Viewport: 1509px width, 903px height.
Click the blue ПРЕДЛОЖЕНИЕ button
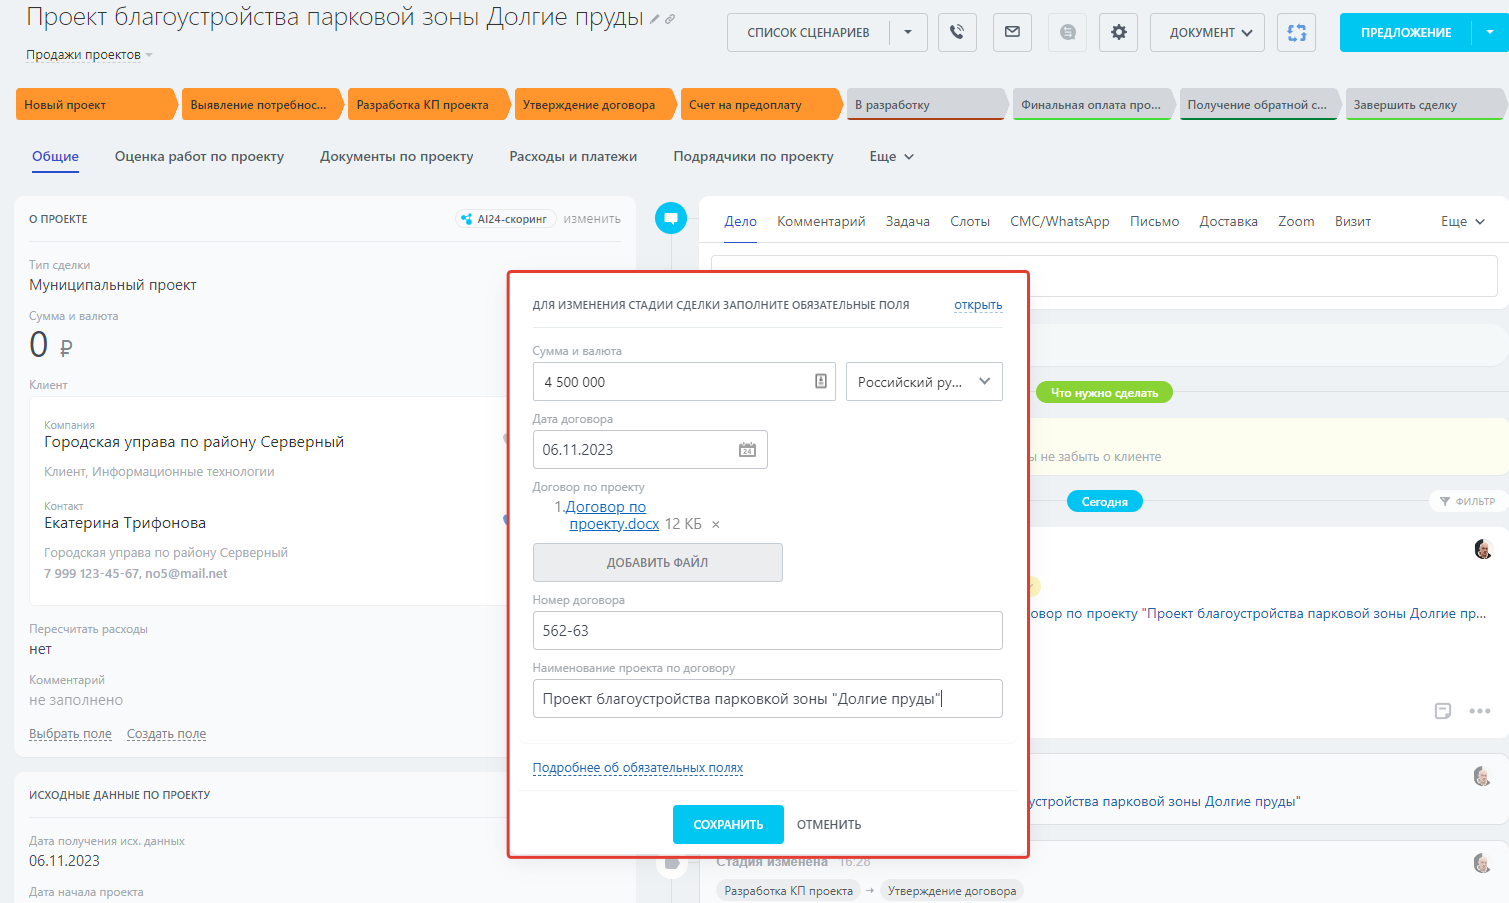pyautogui.click(x=1406, y=32)
